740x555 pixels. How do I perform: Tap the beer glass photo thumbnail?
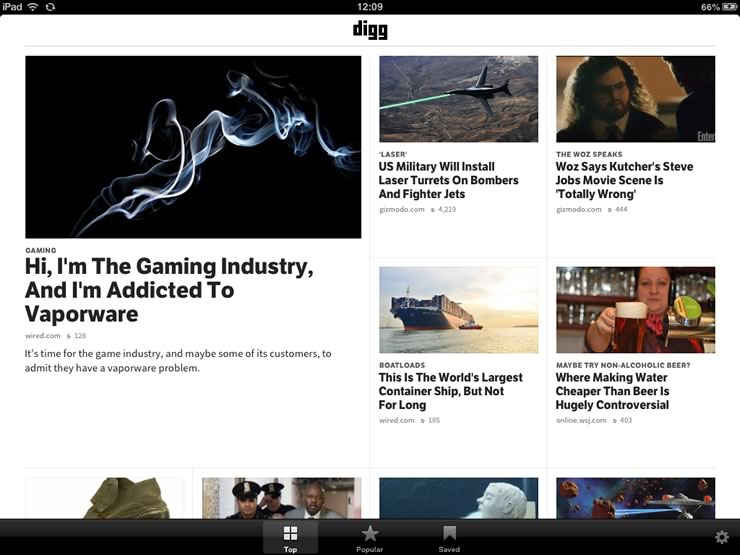[635, 310]
